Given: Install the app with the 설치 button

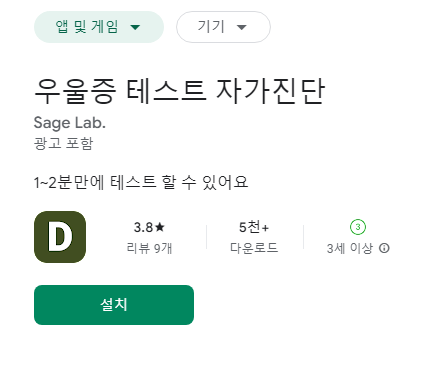Looking at the screenshot, I should pos(114,305).
